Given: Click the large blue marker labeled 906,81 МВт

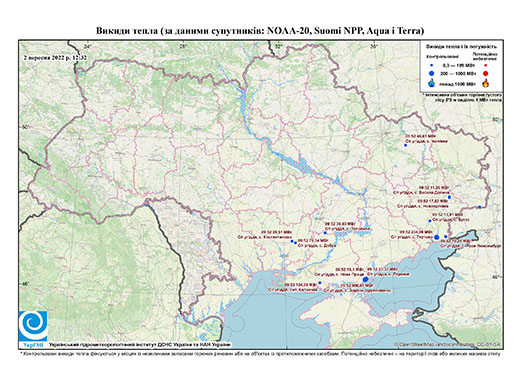Looking at the screenshot, I should point(365,279).
